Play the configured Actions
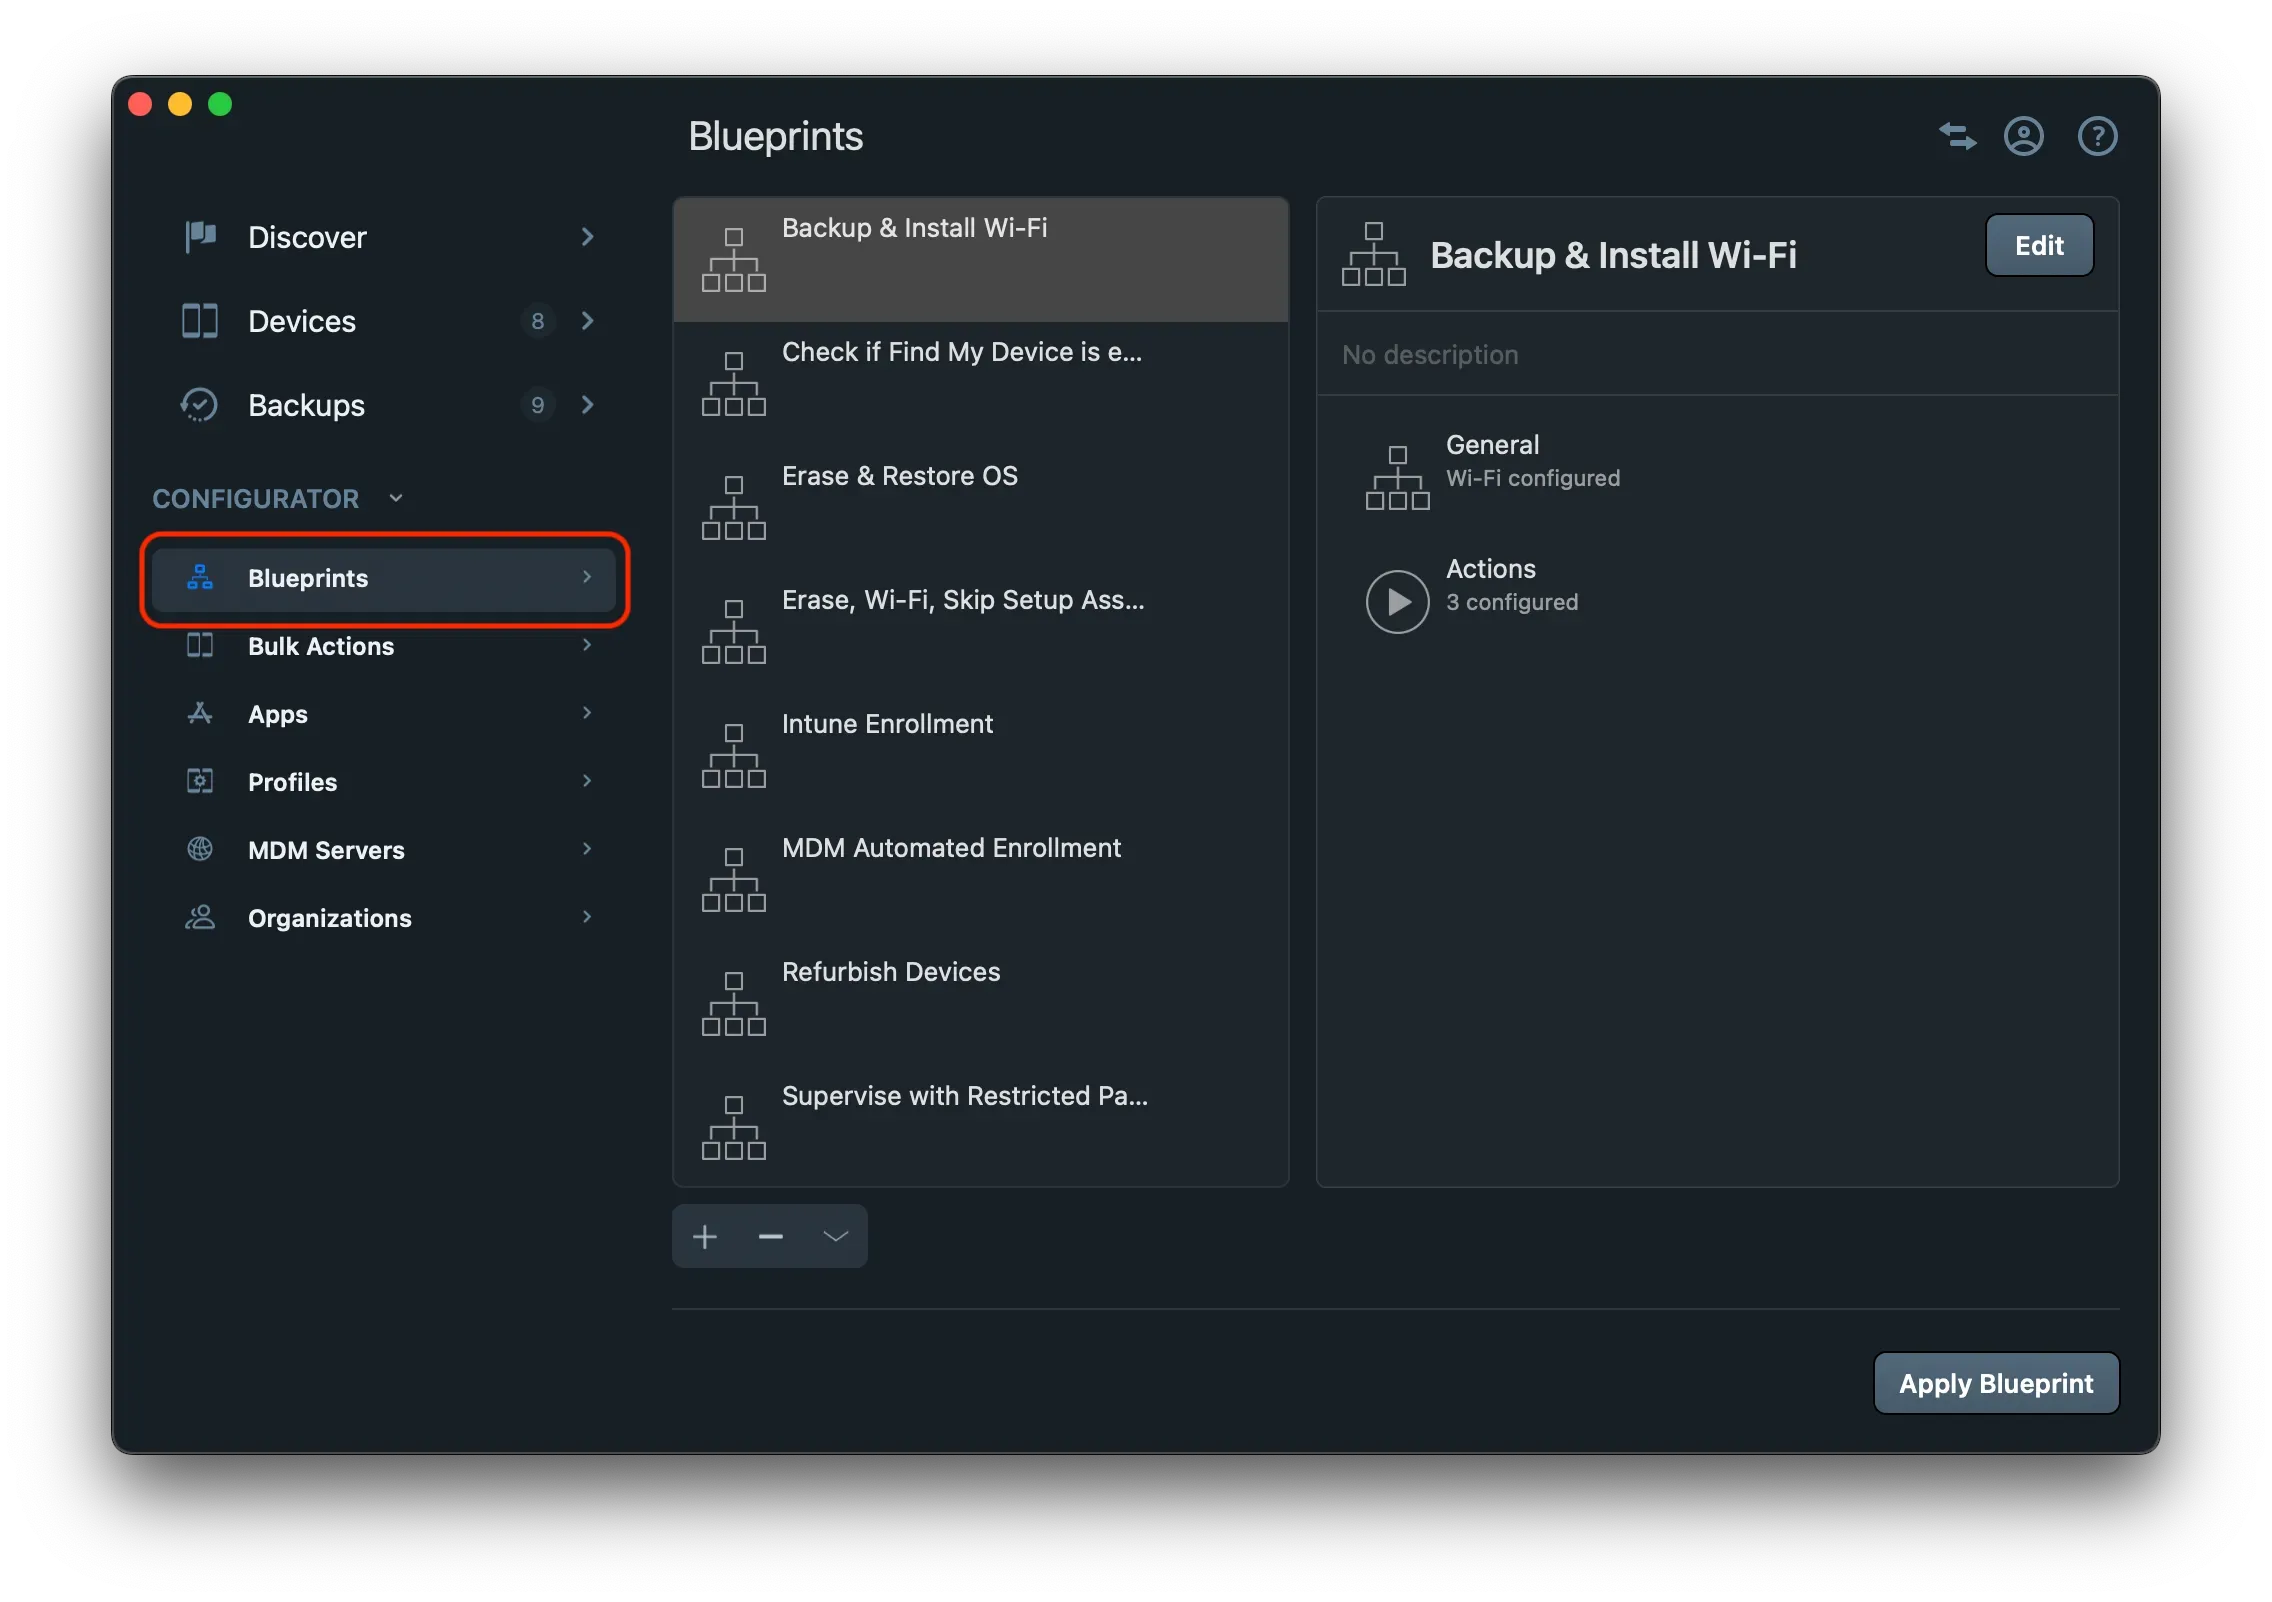Viewport: 2272px width, 1602px height. pyautogui.click(x=1396, y=601)
